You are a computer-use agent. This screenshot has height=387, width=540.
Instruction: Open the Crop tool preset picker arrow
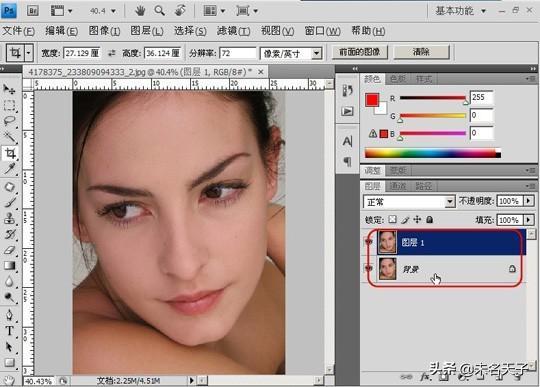[x=29, y=53]
